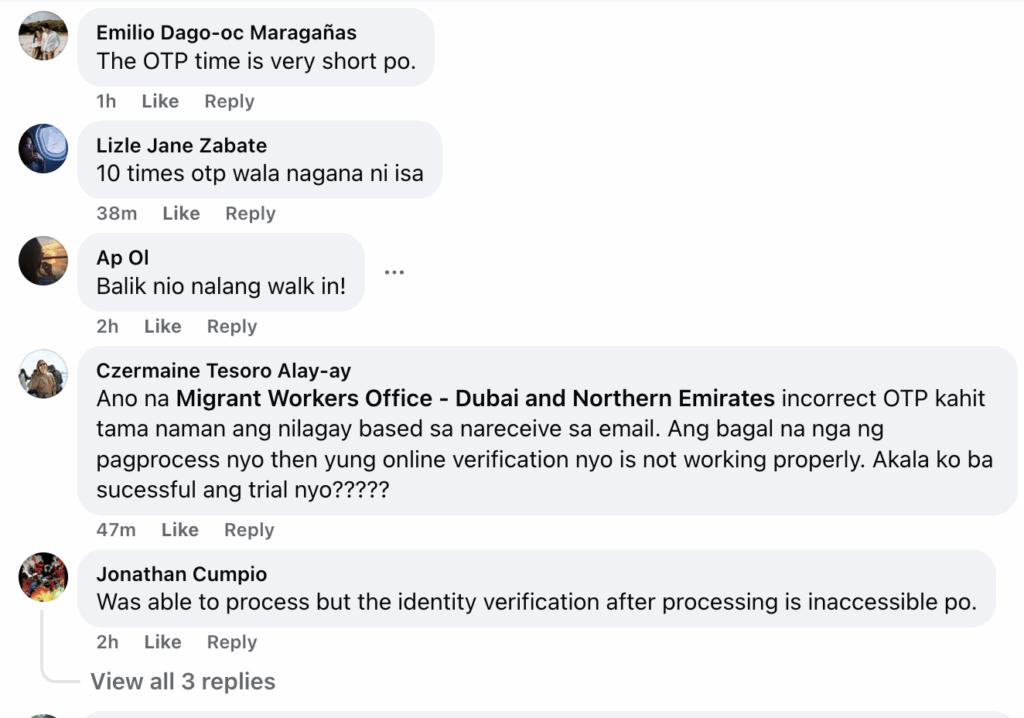The width and height of the screenshot is (1024, 718).
Task: Reply to Czermaine's comment
Action: coord(249,529)
